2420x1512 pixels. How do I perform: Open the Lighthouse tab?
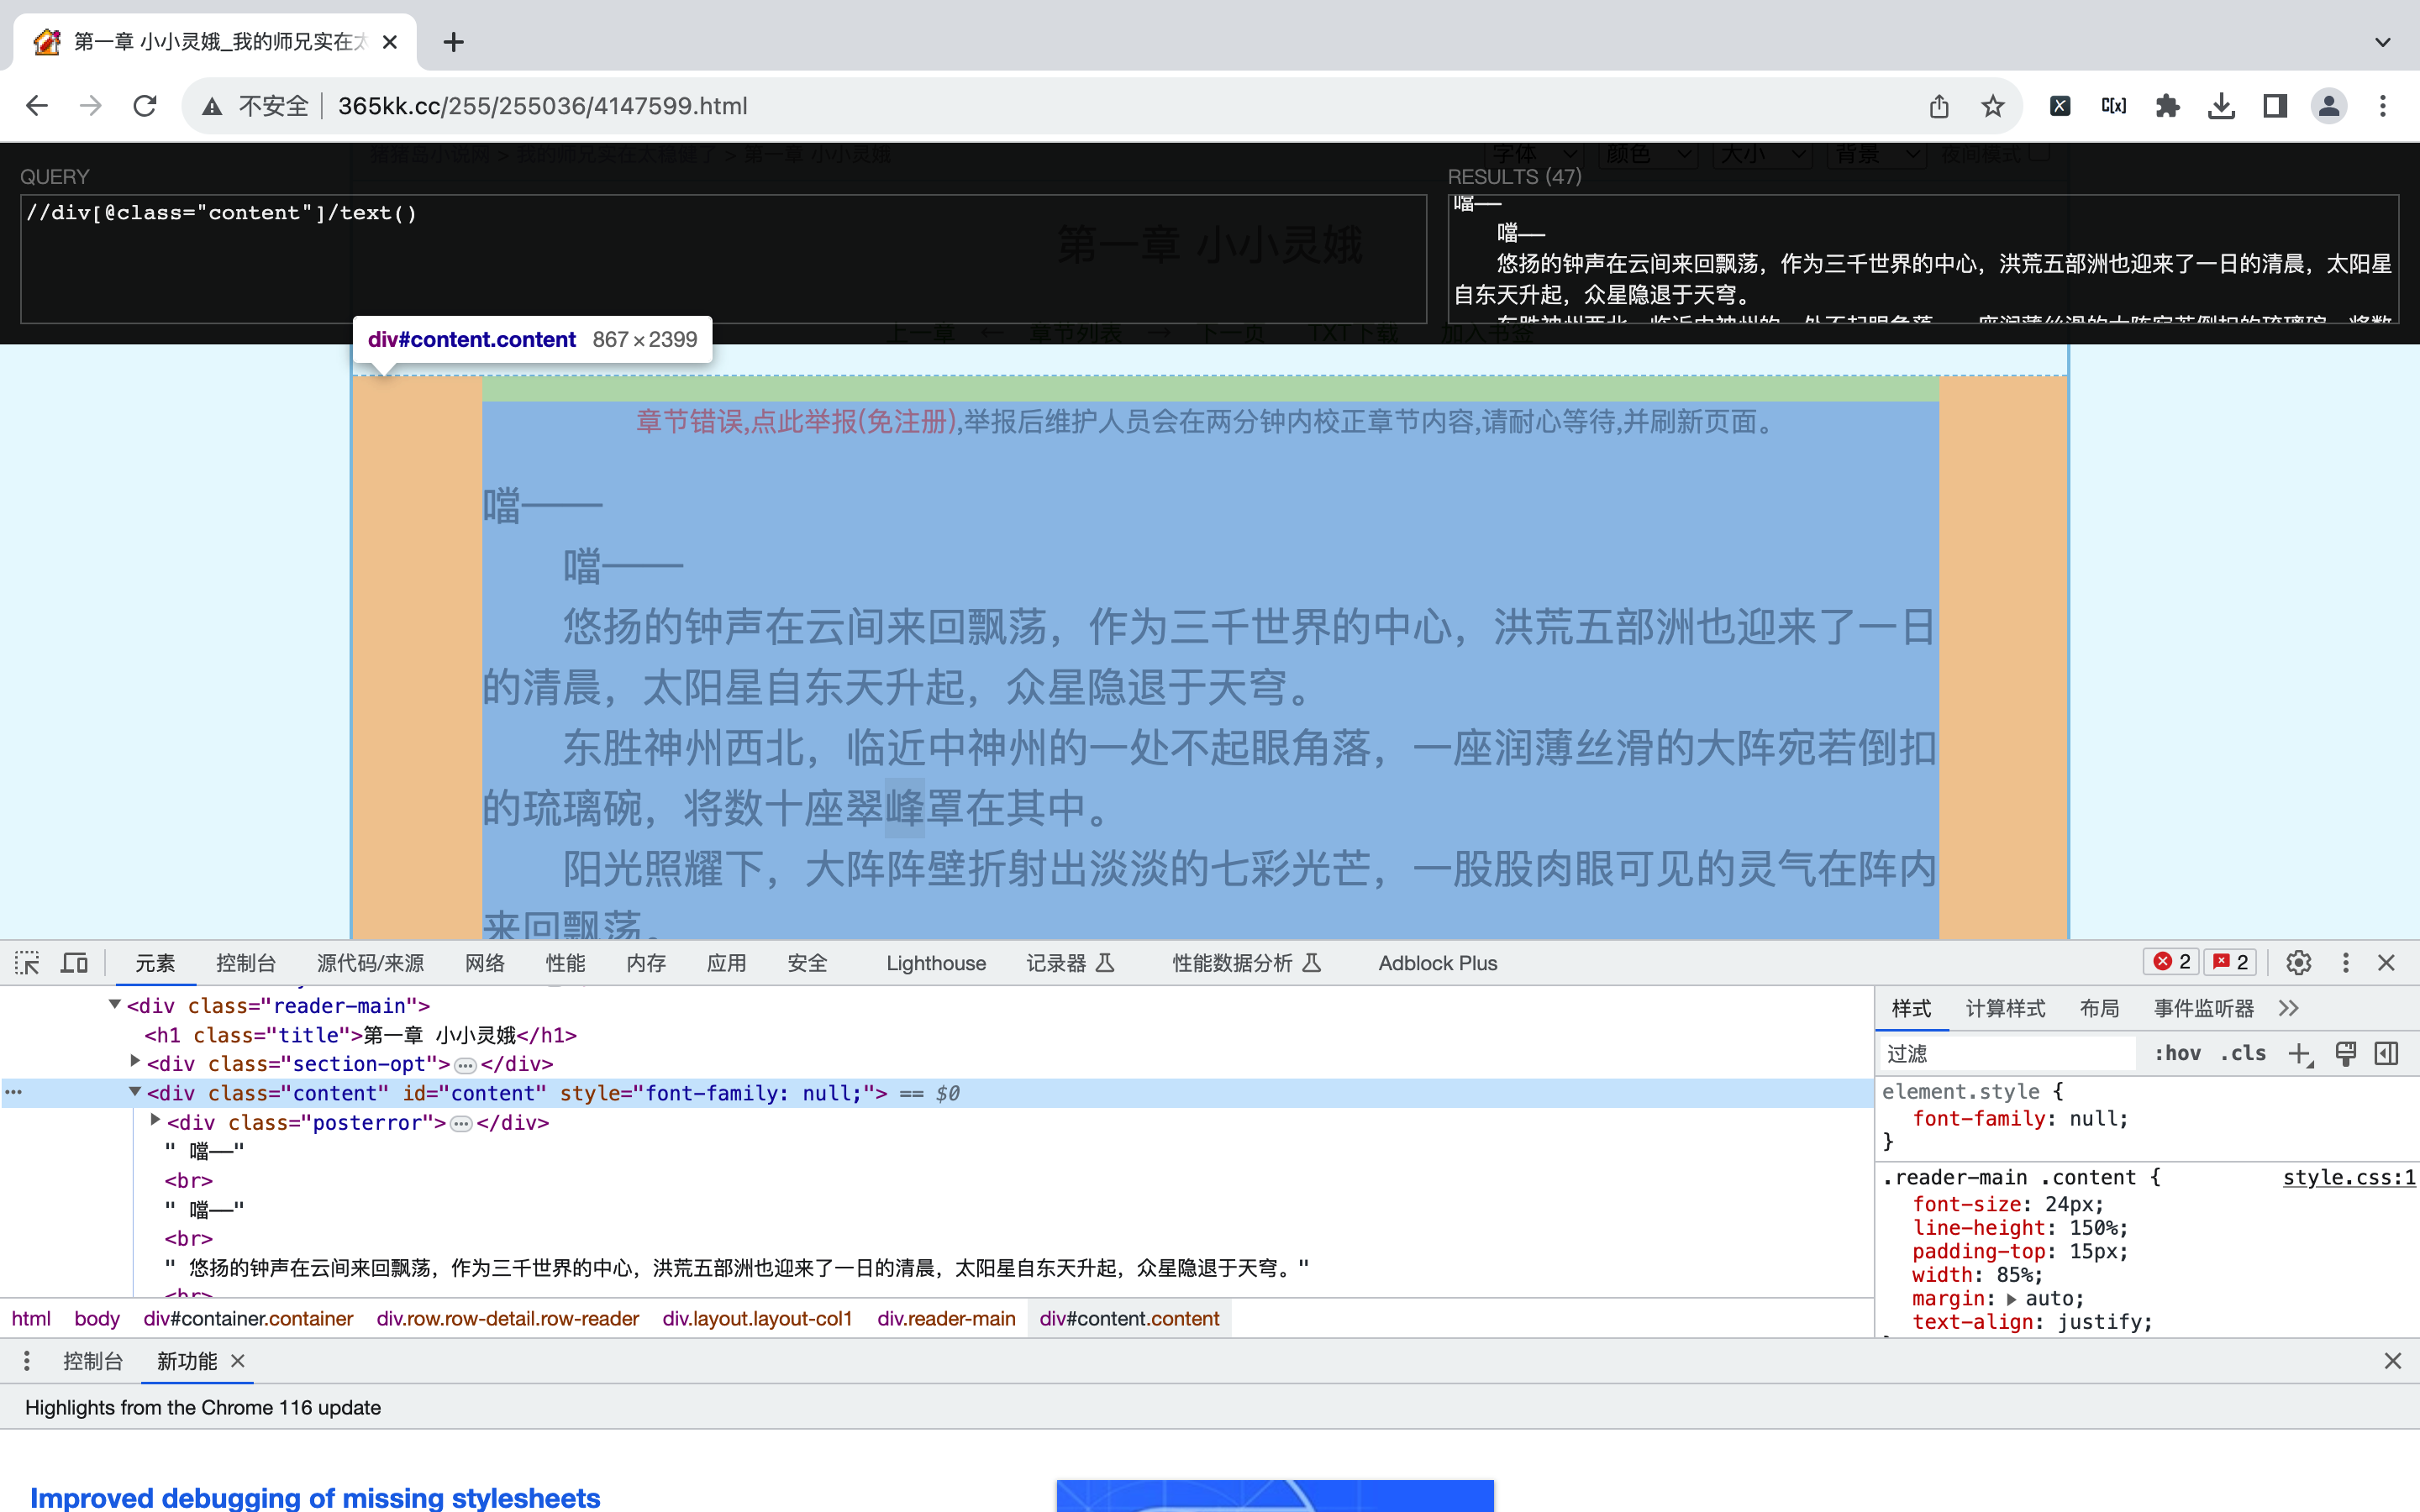936,963
